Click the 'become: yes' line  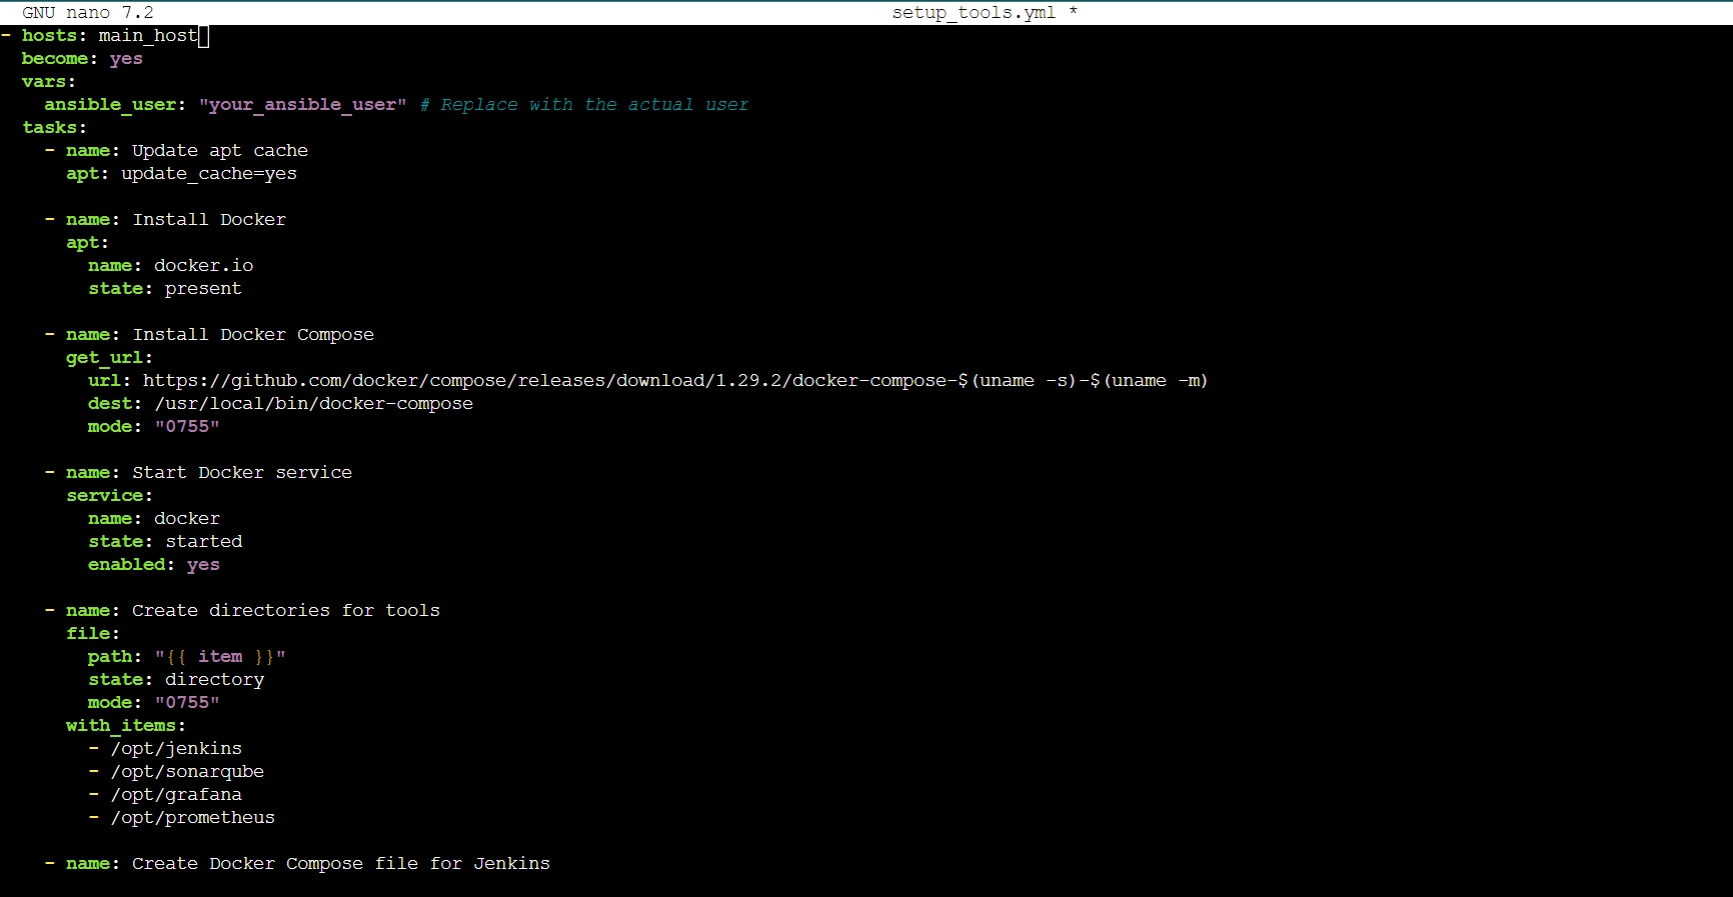(82, 59)
